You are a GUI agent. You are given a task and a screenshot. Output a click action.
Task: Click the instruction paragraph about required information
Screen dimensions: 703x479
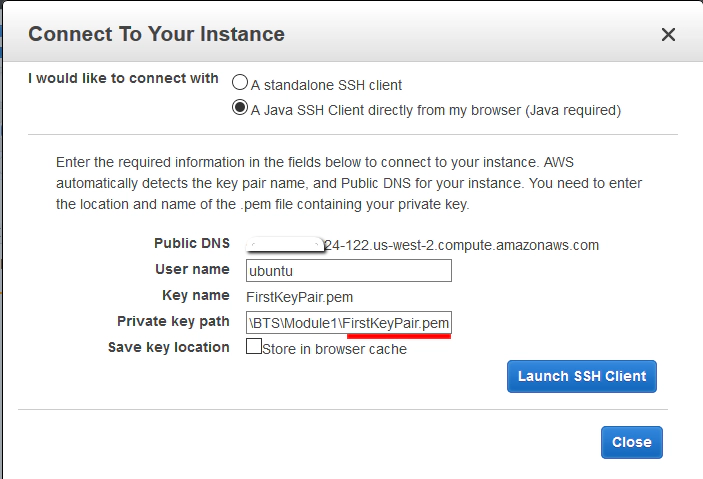point(350,183)
